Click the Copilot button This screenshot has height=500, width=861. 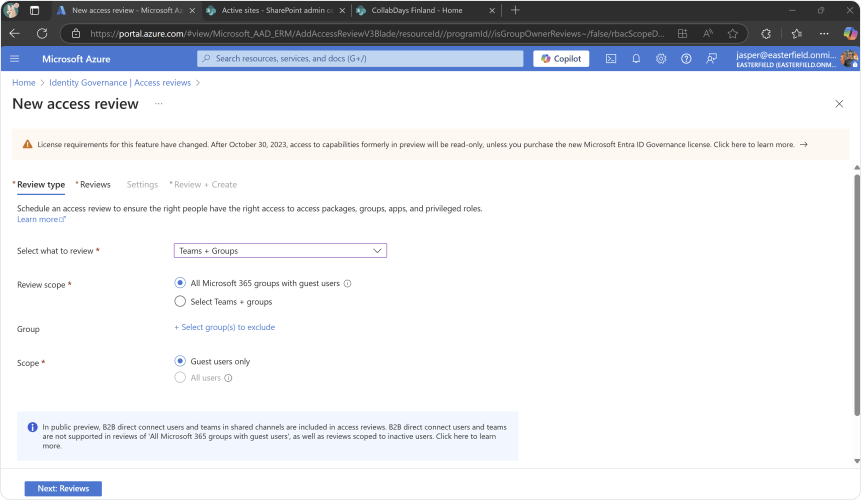561,59
